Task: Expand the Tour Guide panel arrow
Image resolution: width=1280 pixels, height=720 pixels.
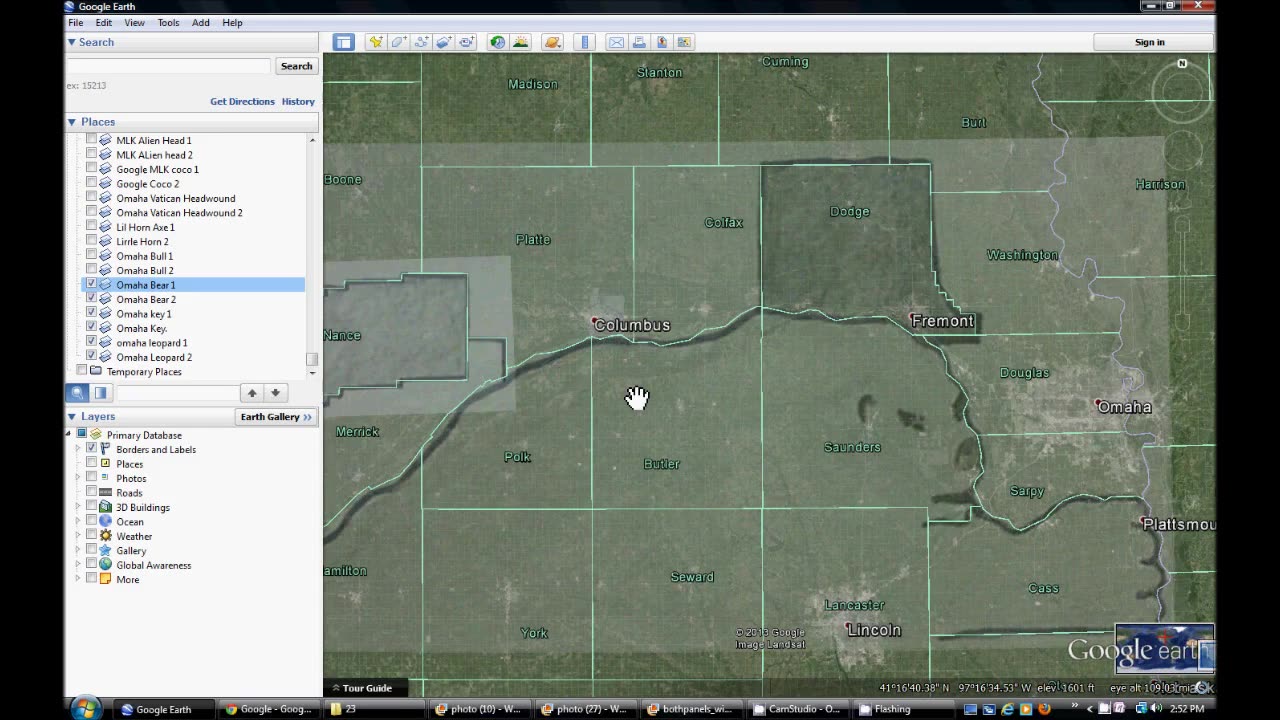Action: (x=336, y=688)
